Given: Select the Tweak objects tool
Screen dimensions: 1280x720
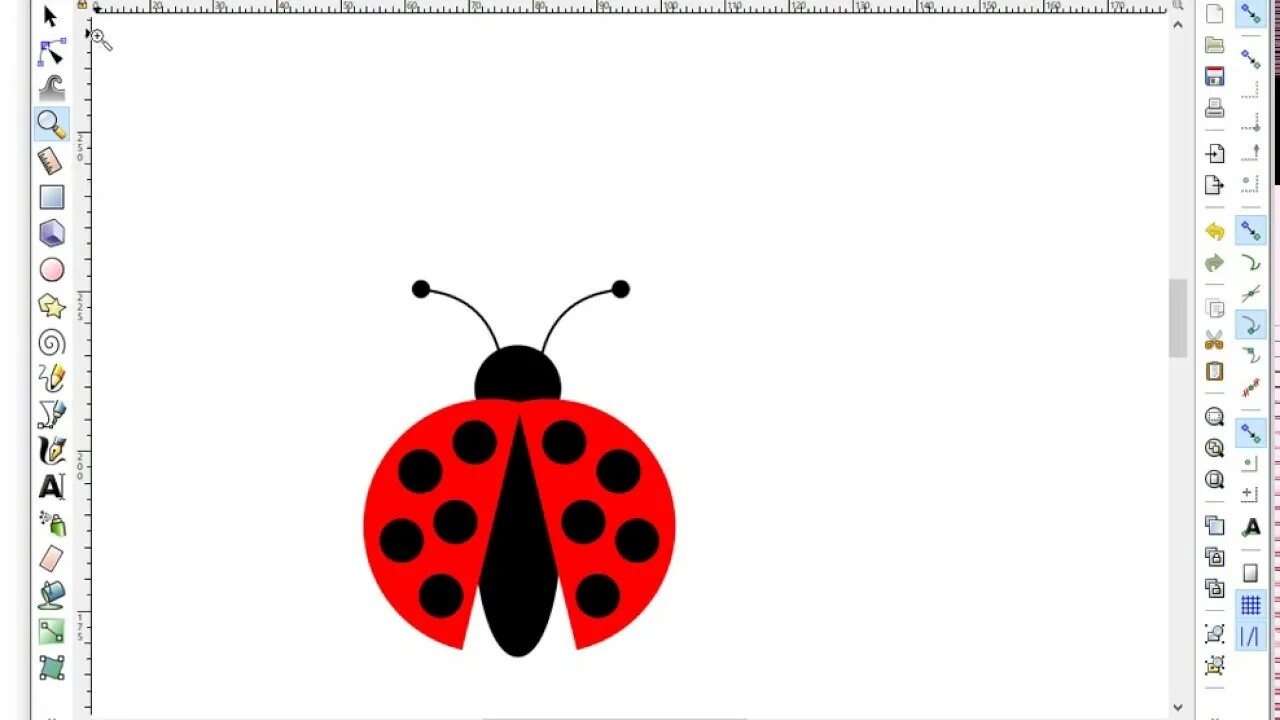Looking at the screenshot, I should point(51,88).
